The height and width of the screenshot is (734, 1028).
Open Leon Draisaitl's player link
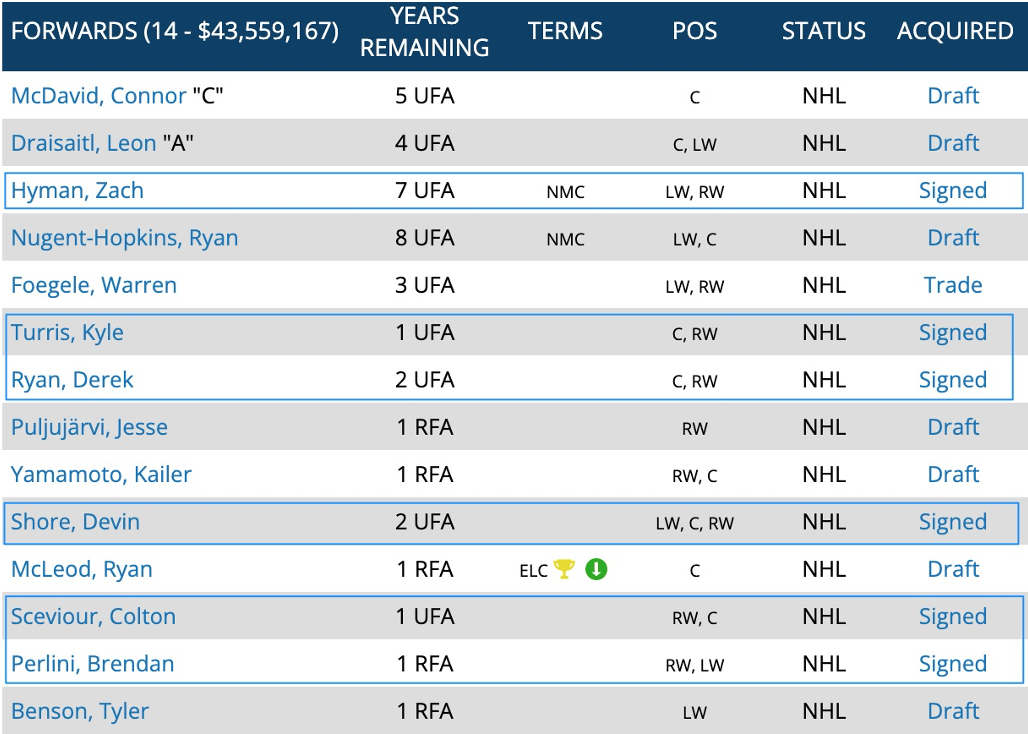[83, 143]
